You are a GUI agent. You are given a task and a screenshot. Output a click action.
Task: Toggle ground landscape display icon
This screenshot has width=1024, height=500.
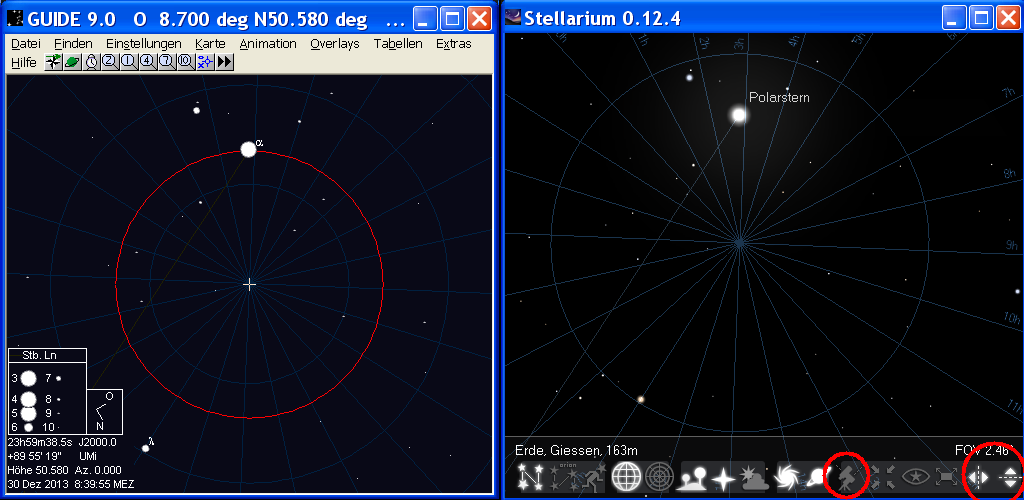[693, 477]
